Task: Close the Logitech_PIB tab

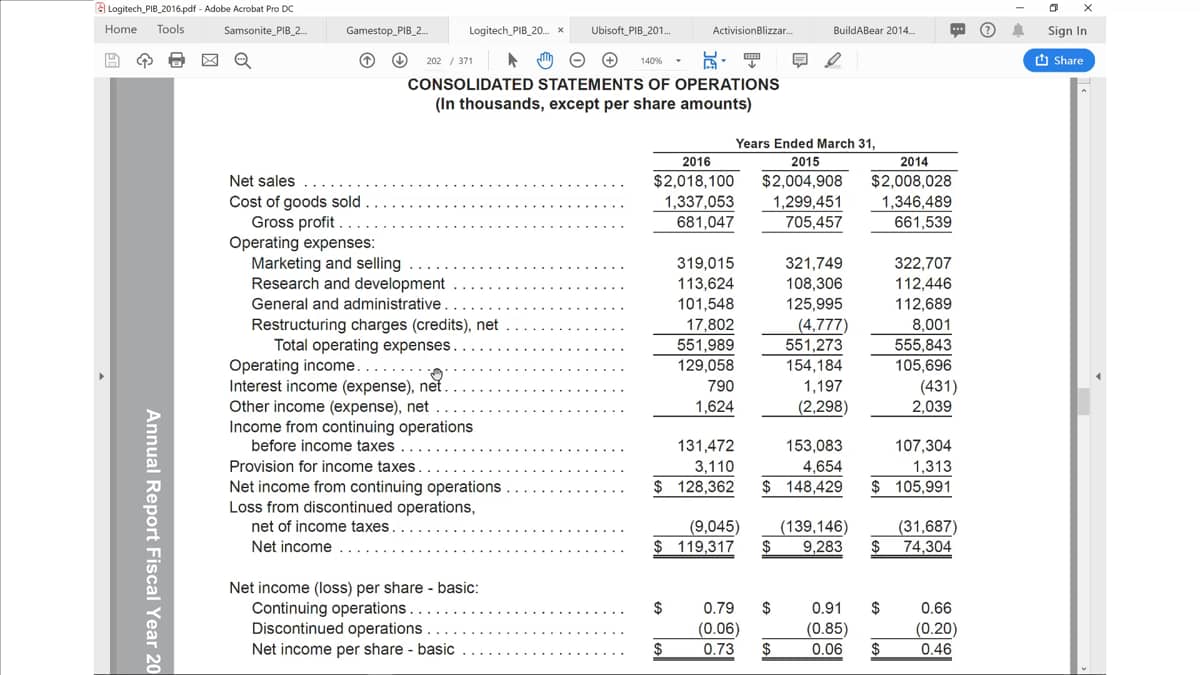Action: 560,30
